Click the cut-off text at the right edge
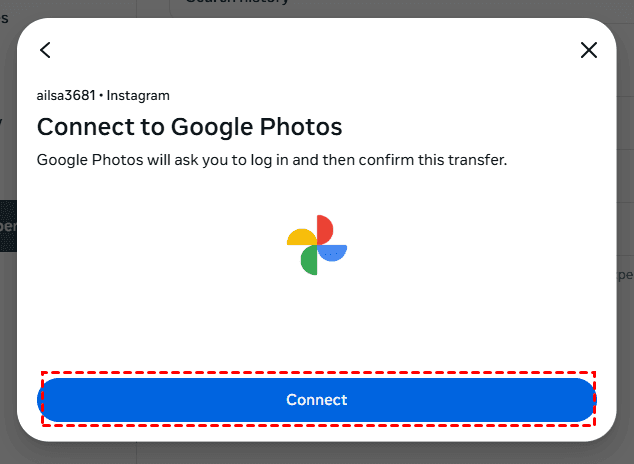This screenshot has height=464, width=634. (626, 274)
